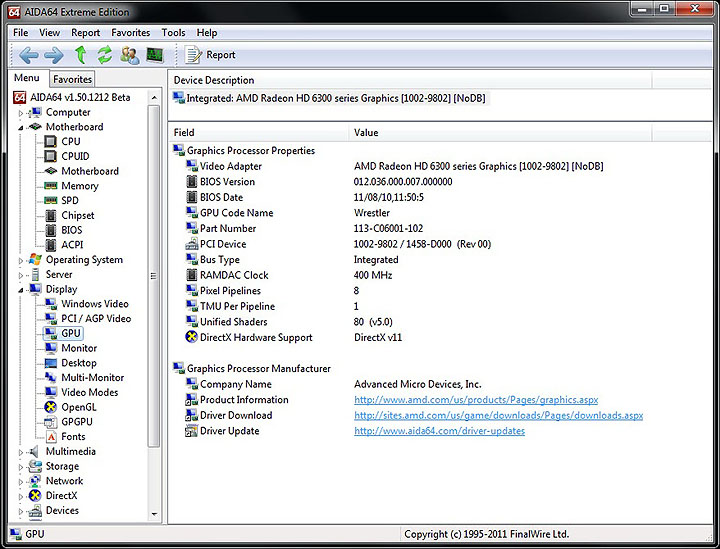Open the Tools menu
Image resolution: width=720 pixels, height=549 pixels.
[x=173, y=33]
